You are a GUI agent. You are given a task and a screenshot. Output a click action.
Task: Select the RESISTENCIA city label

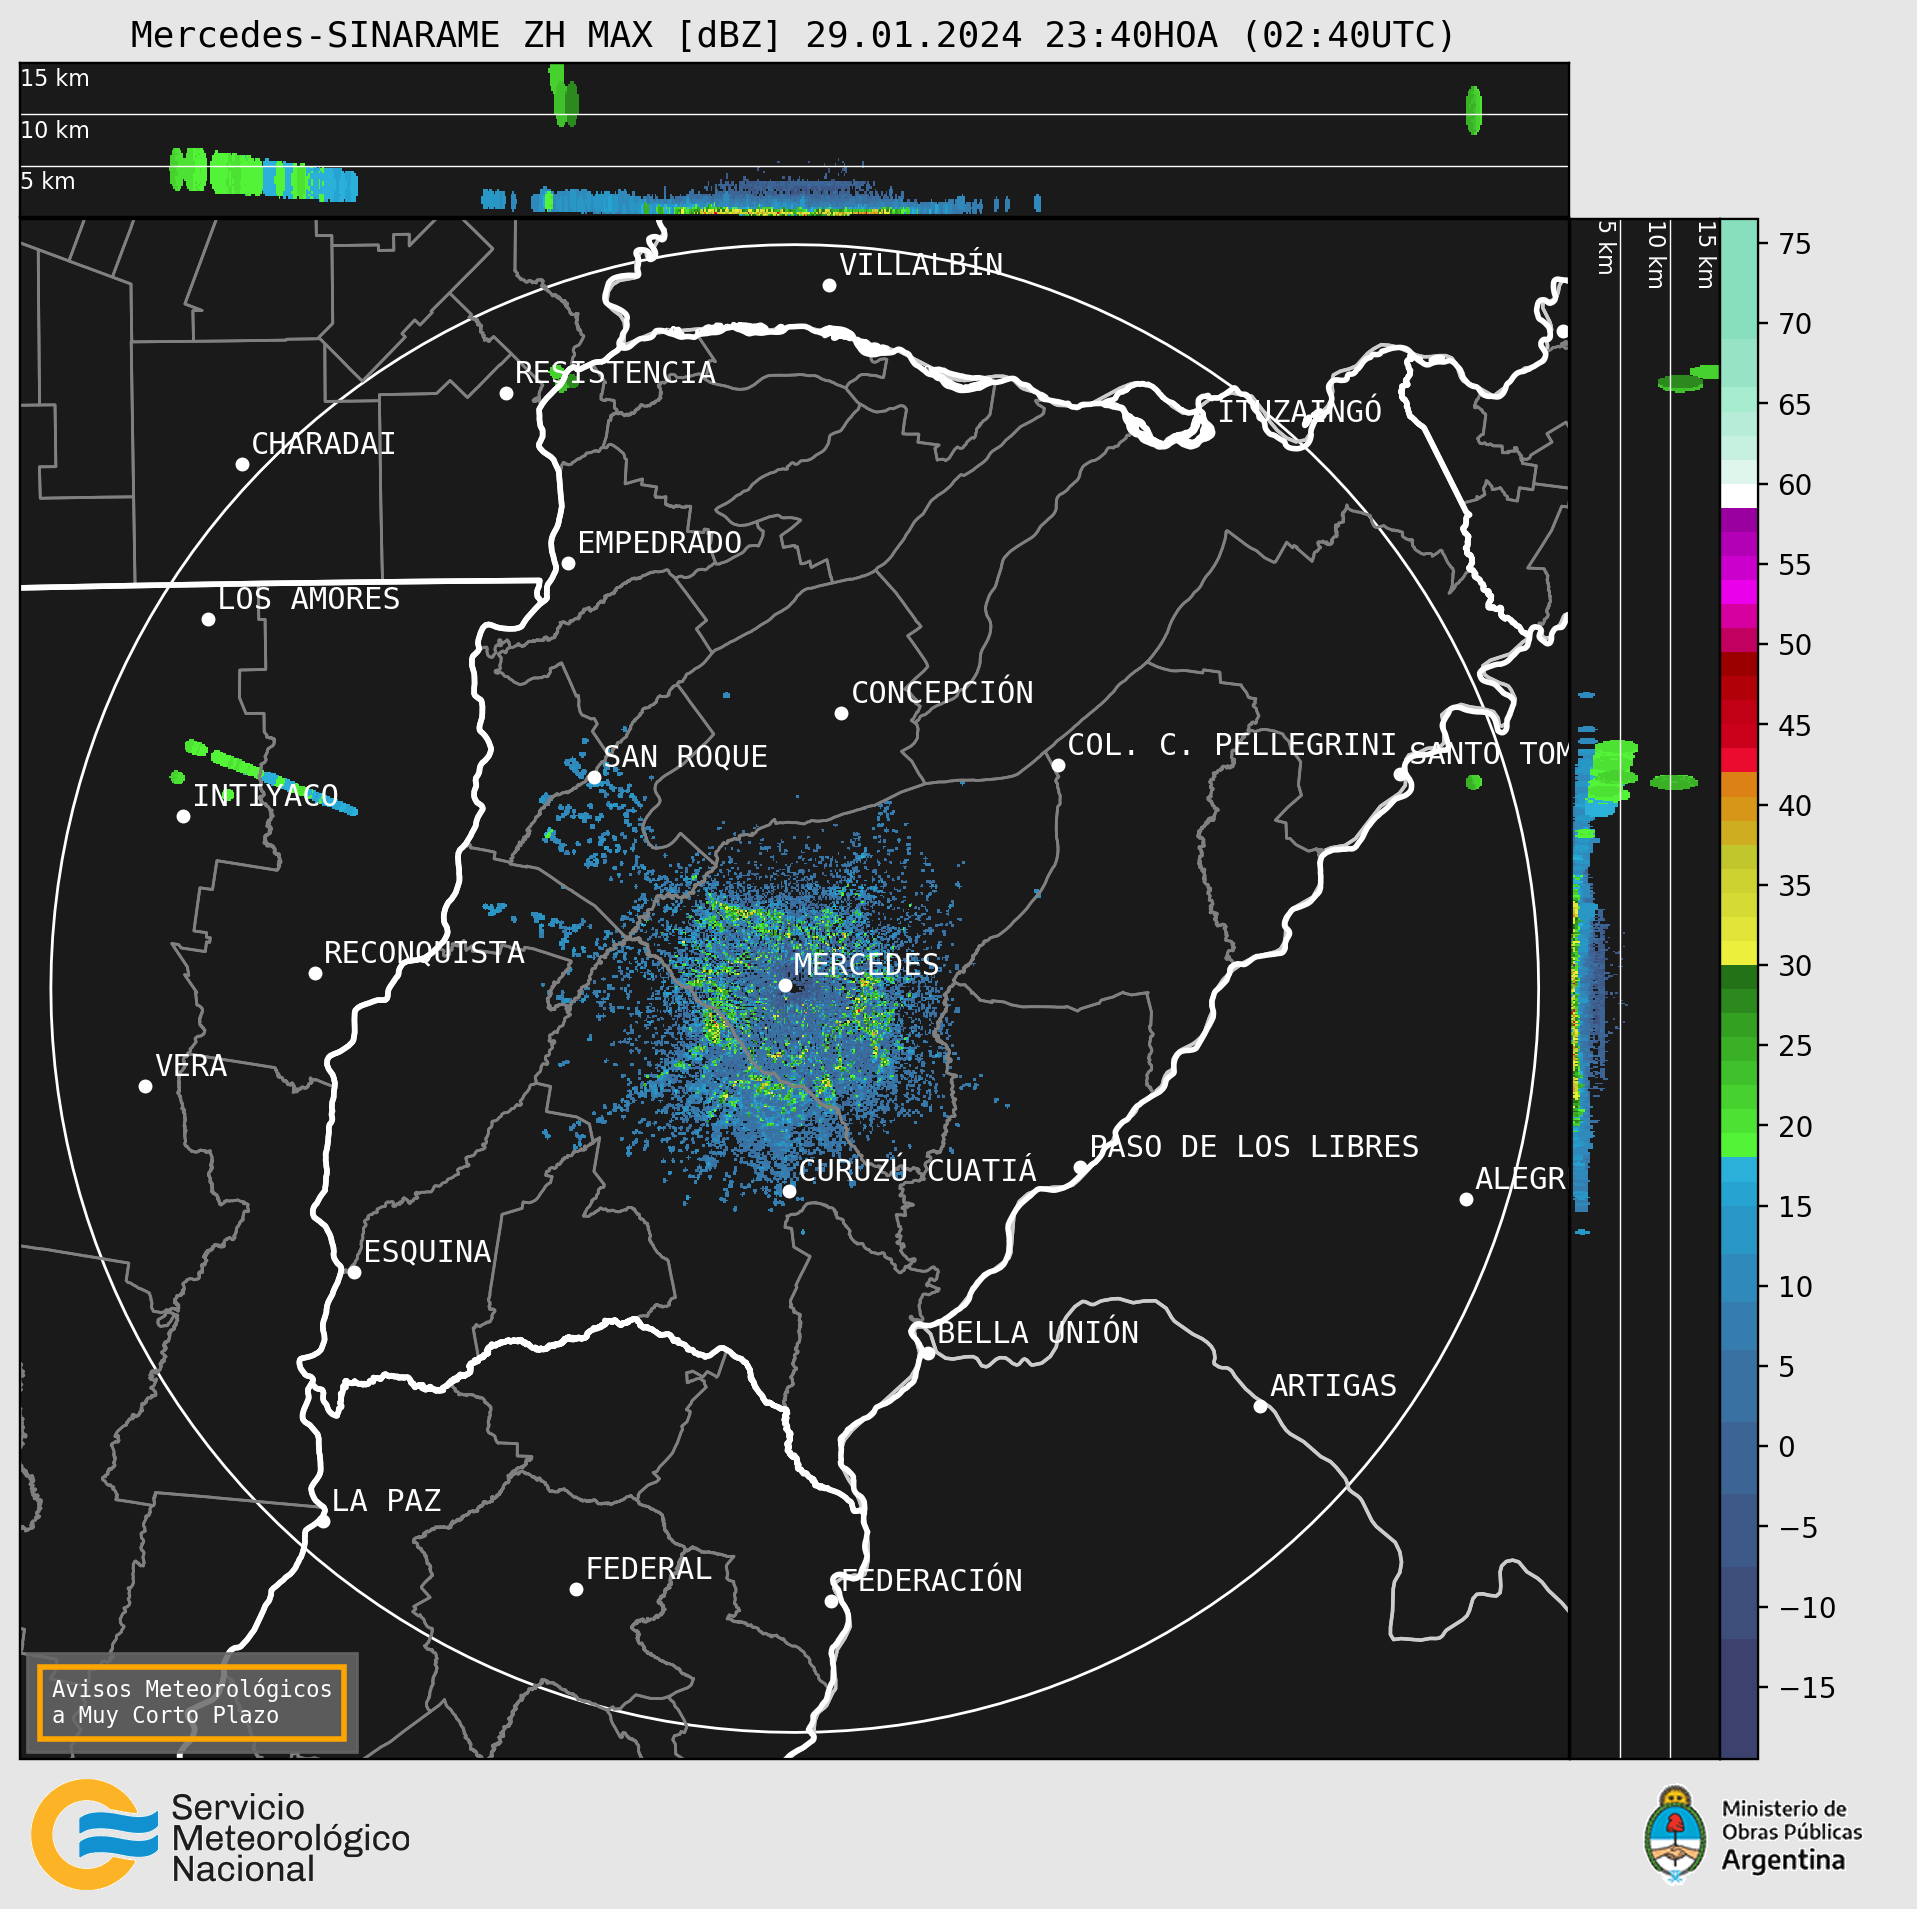(615, 373)
